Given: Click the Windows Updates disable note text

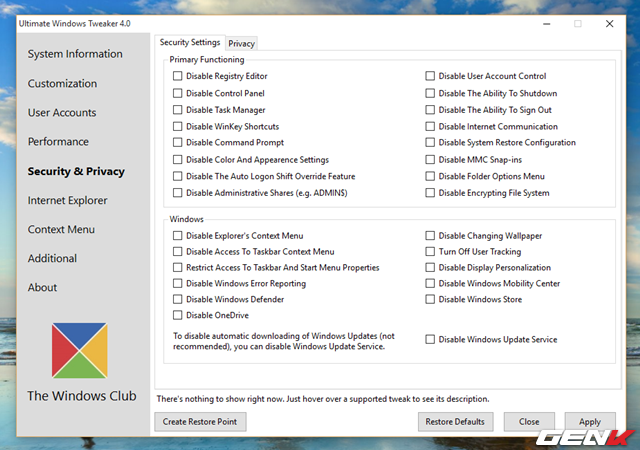Looking at the screenshot, I should tap(284, 341).
